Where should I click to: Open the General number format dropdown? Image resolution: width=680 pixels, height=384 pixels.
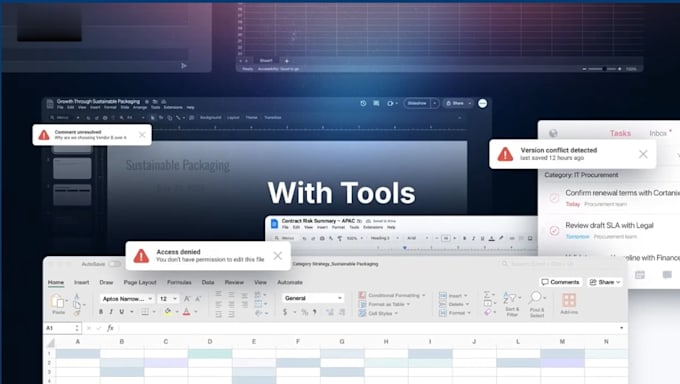click(x=313, y=298)
